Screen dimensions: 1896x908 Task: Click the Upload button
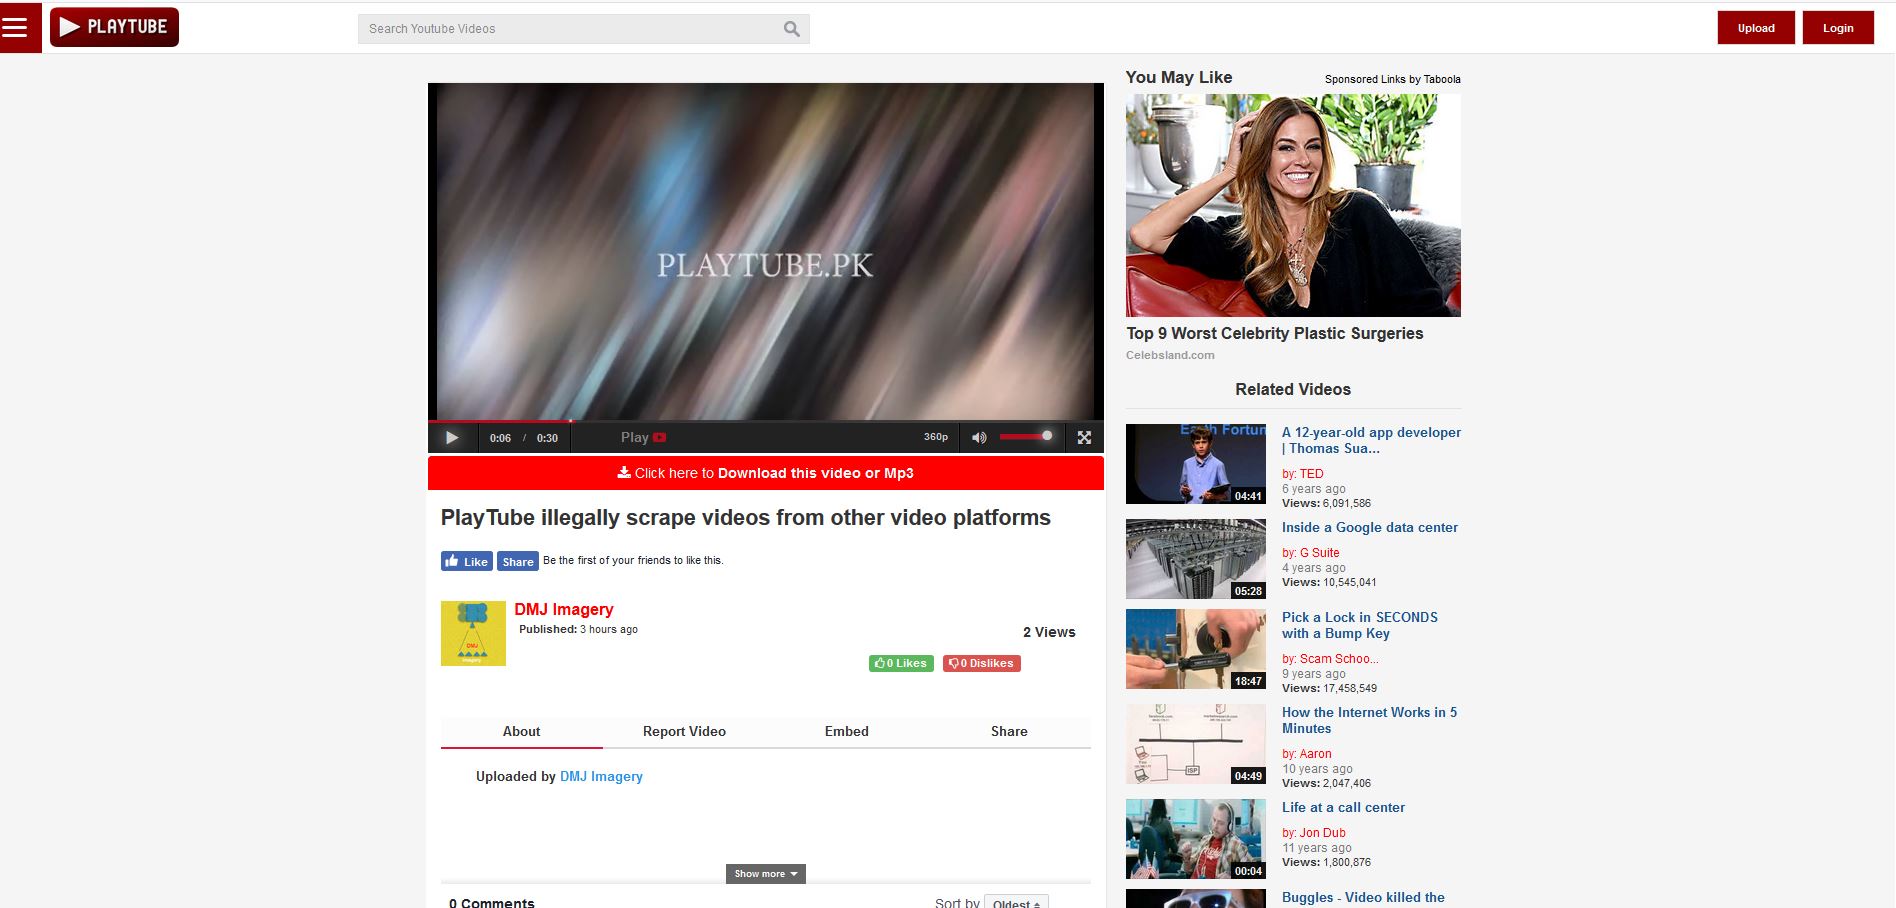(1756, 28)
